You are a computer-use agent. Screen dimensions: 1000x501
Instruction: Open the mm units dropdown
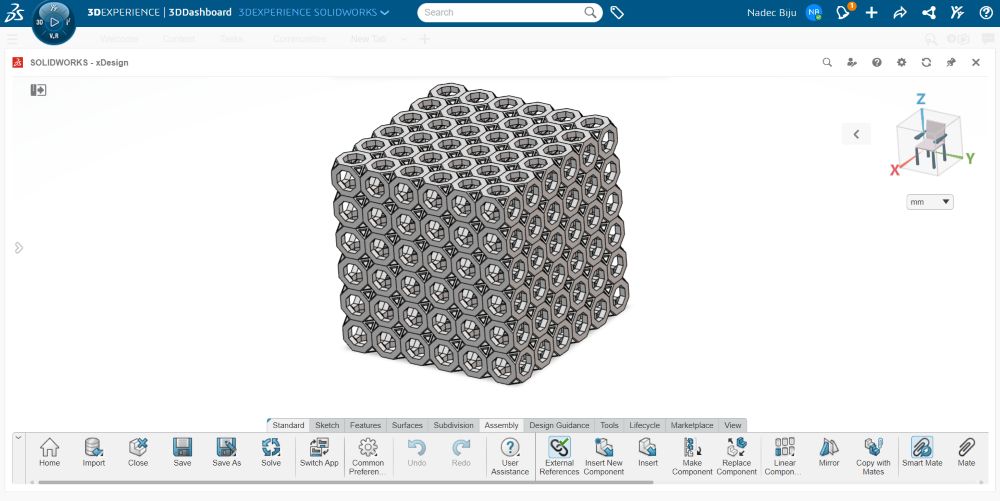(x=930, y=202)
